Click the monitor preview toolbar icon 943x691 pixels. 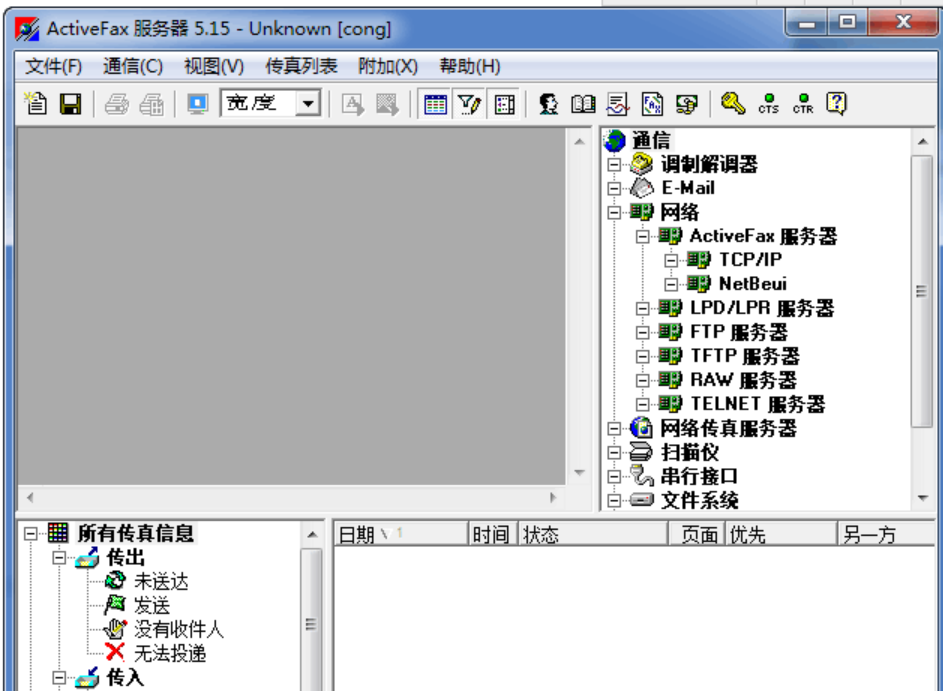(197, 104)
